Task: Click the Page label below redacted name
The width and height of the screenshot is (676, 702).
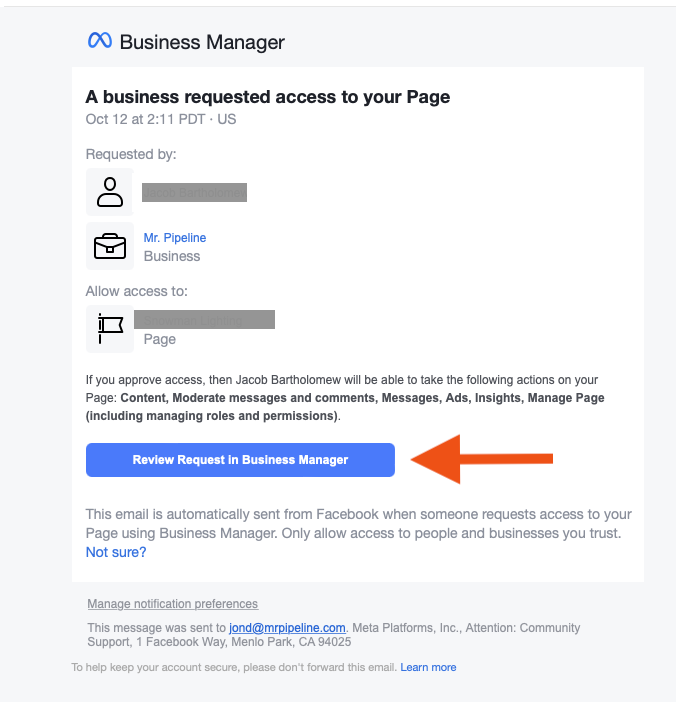Action: (x=159, y=339)
